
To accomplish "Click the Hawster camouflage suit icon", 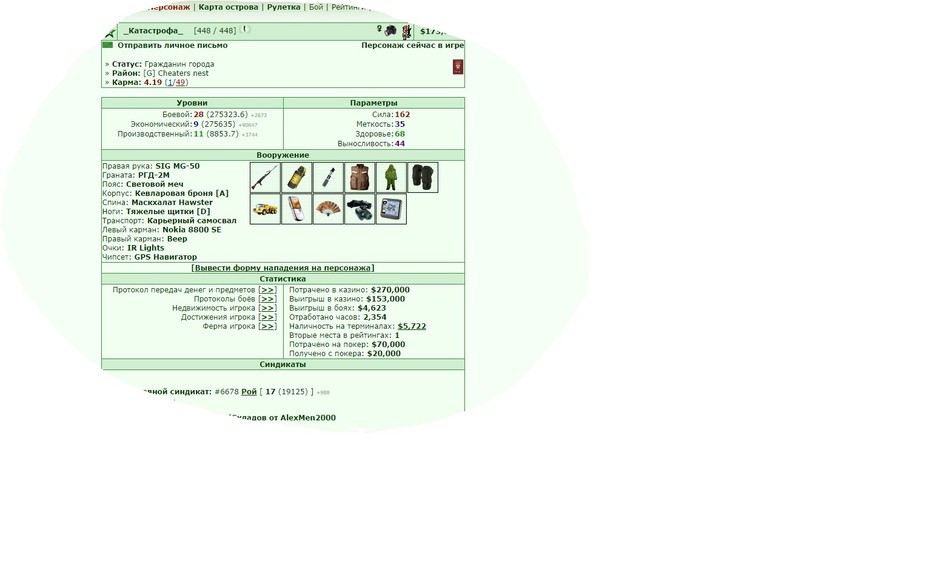I will pos(391,177).
